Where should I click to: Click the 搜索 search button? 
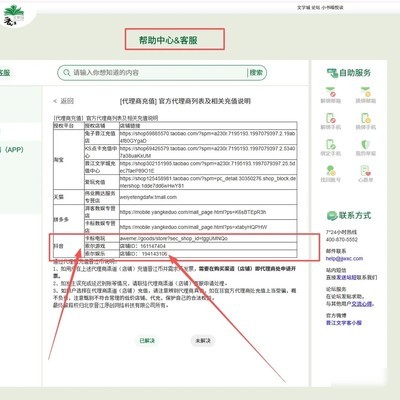click(256, 72)
